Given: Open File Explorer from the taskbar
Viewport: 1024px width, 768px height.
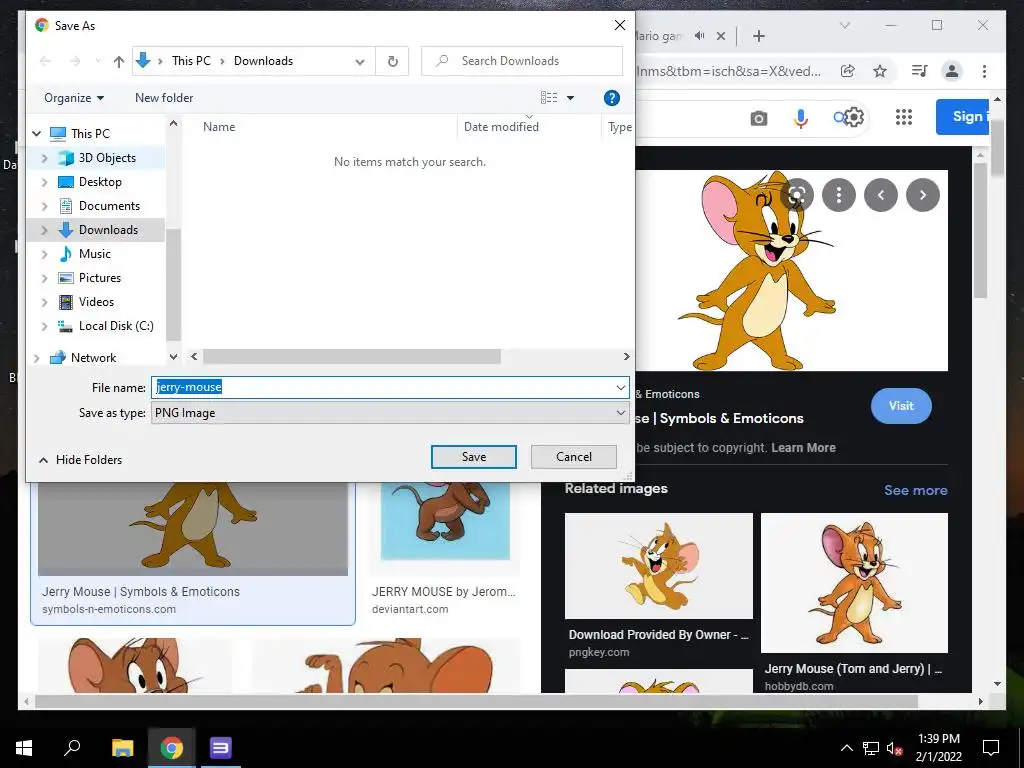Looking at the screenshot, I should coord(122,748).
